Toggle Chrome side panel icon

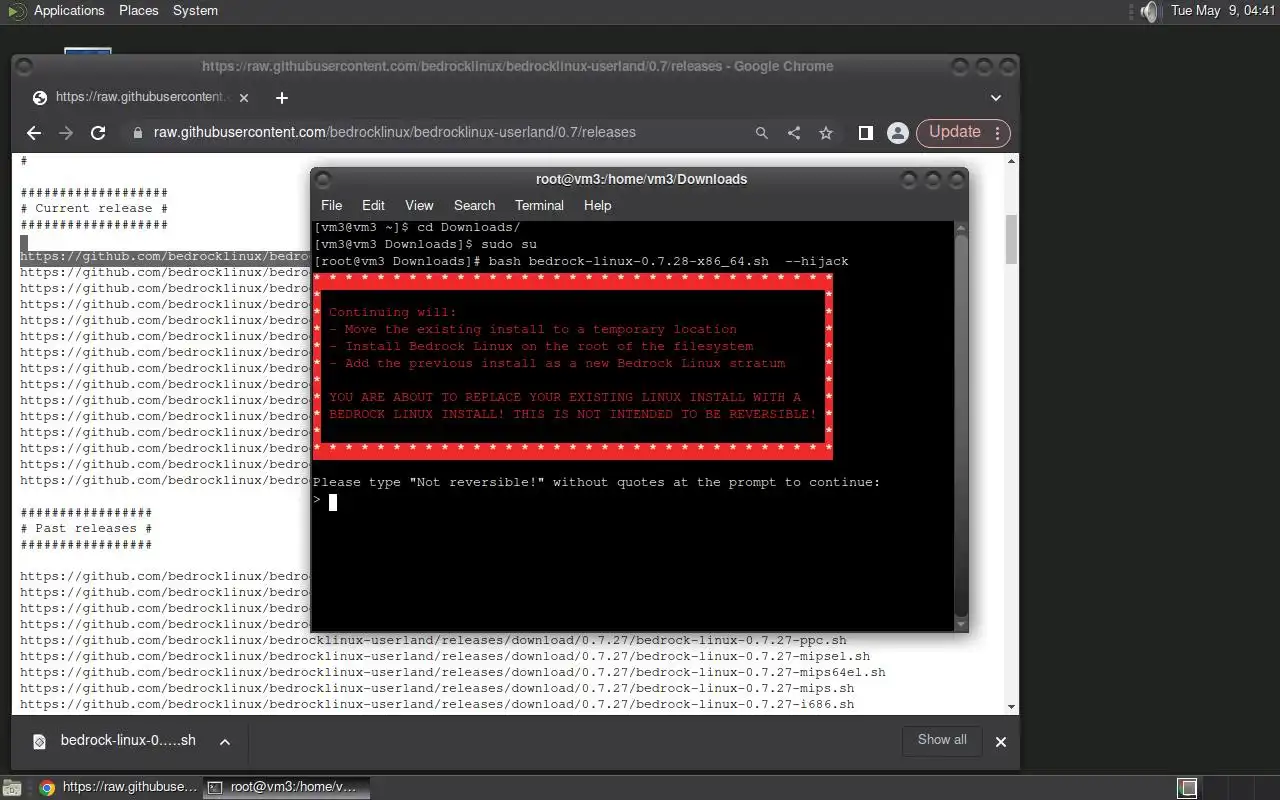866,132
